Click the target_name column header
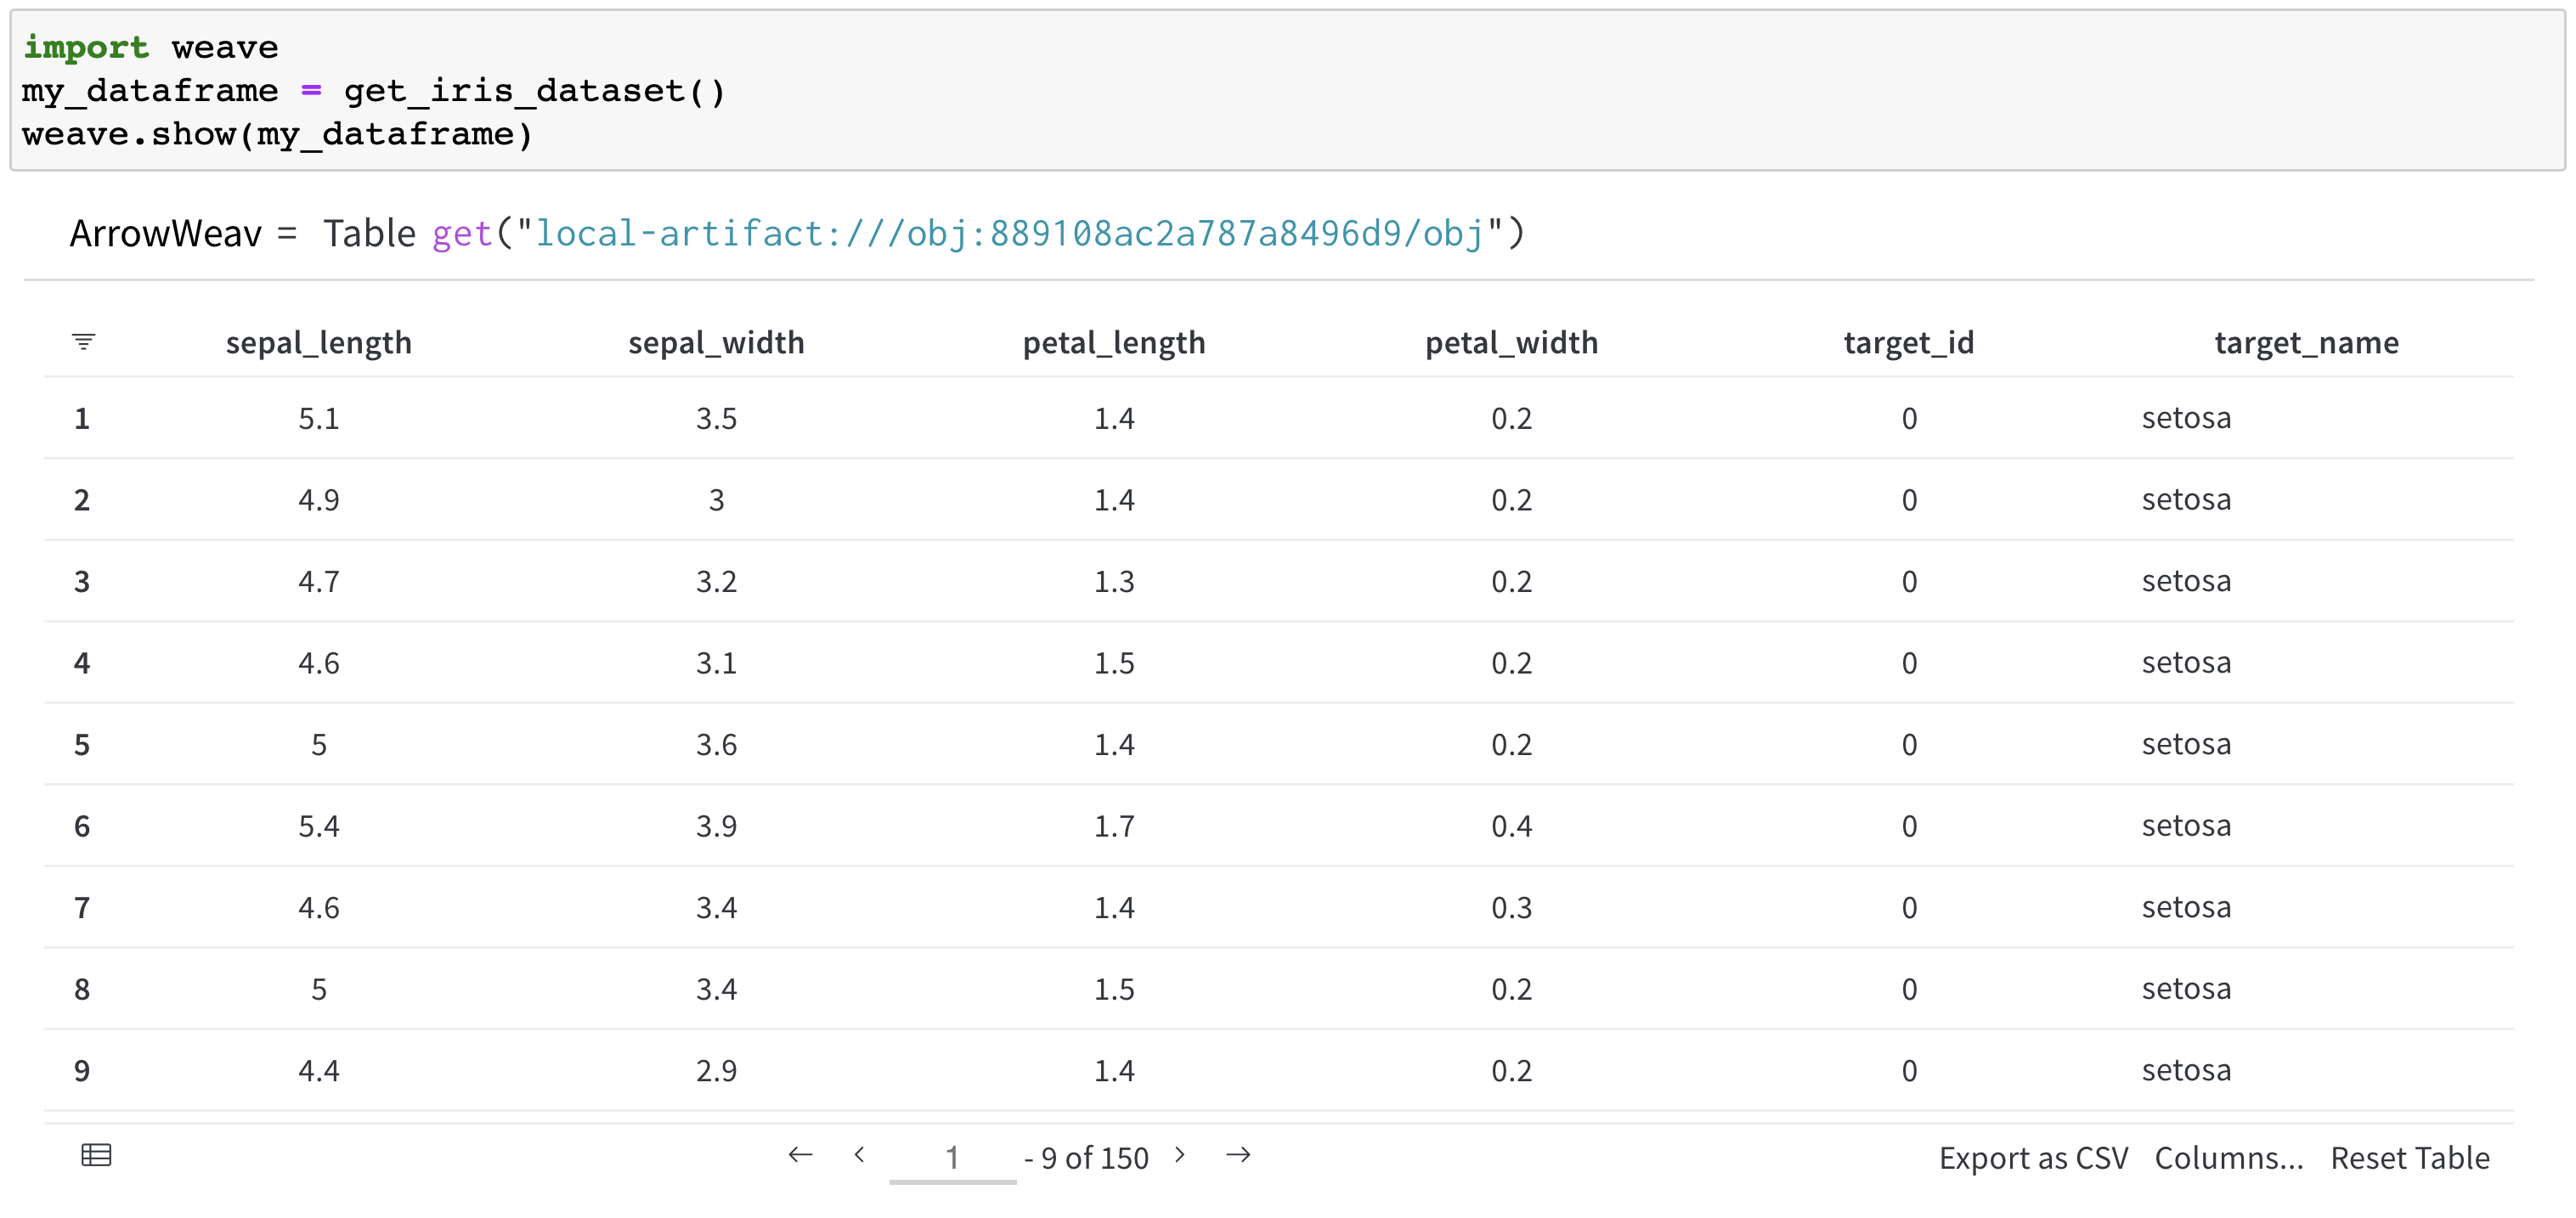Image resolution: width=2576 pixels, height=1218 pixels. click(2306, 343)
